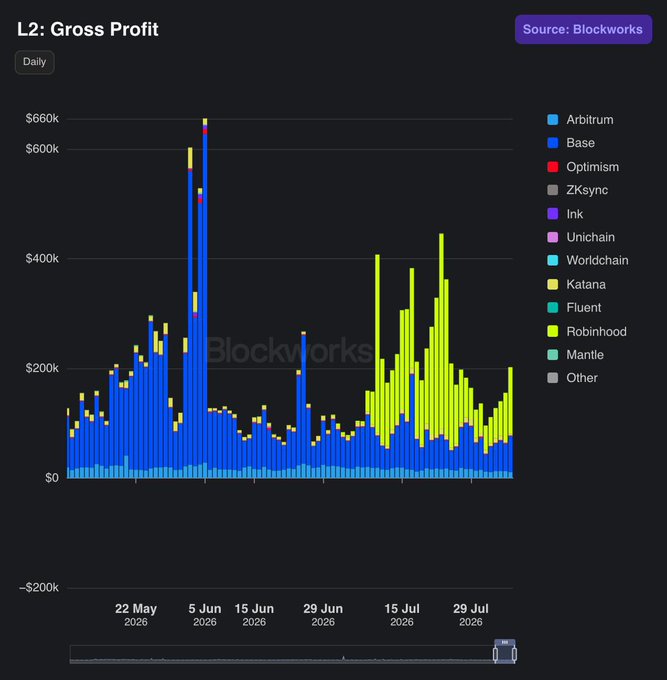
Task: Click the Mantle legend label
Action: pos(585,355)
